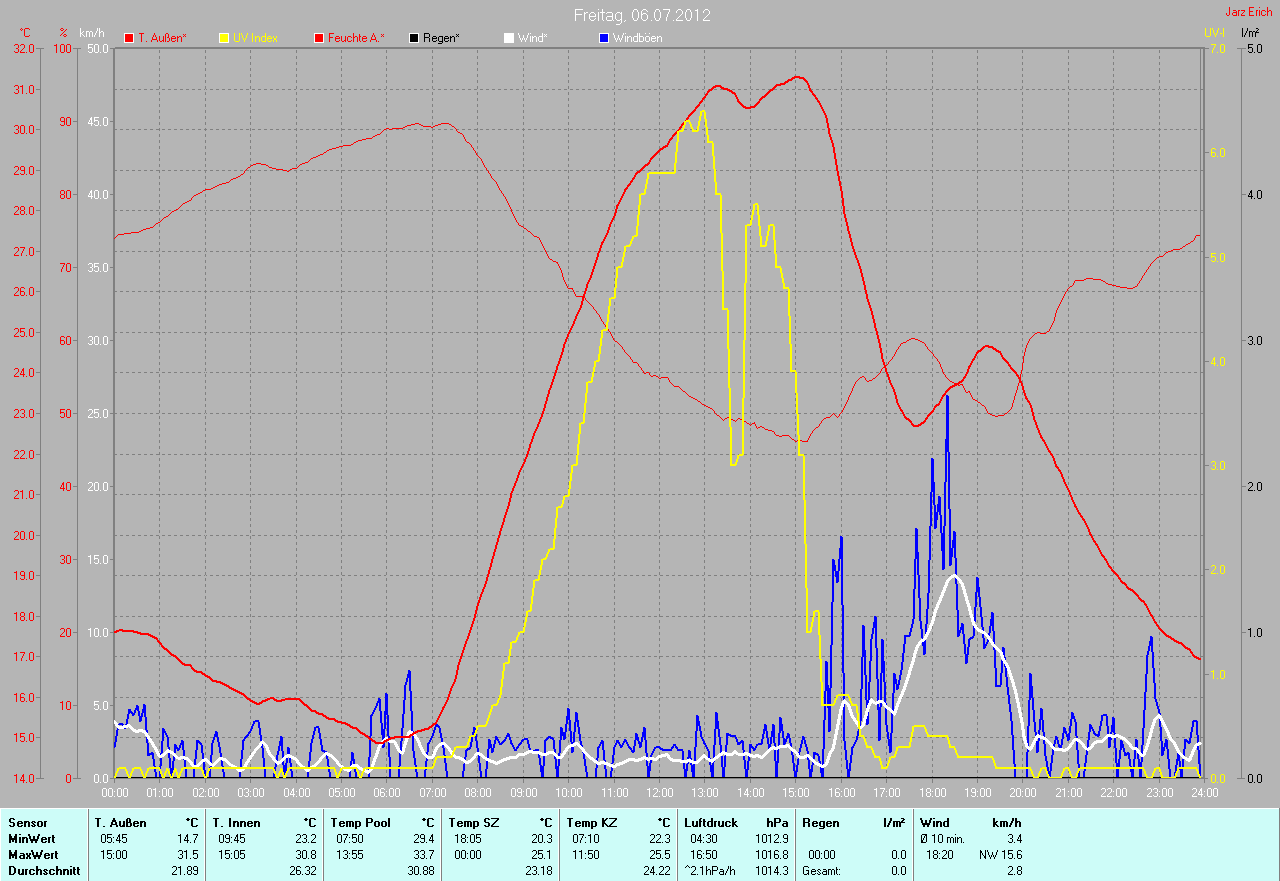
Task: Toggle the UV Index series legend label
Action: (x=255, y=38)
